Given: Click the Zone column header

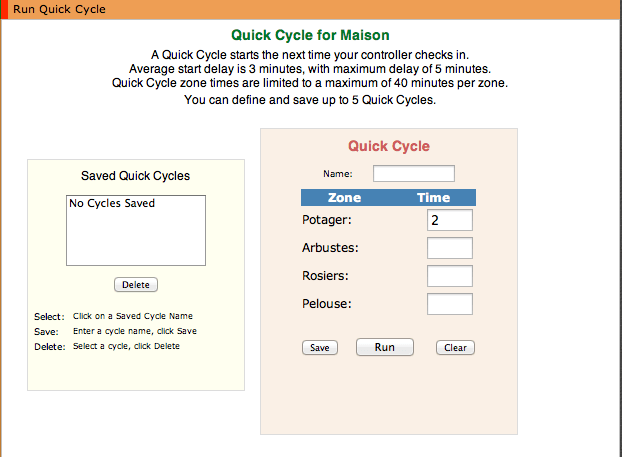Looking at the screenshot, I should point(344,198).
